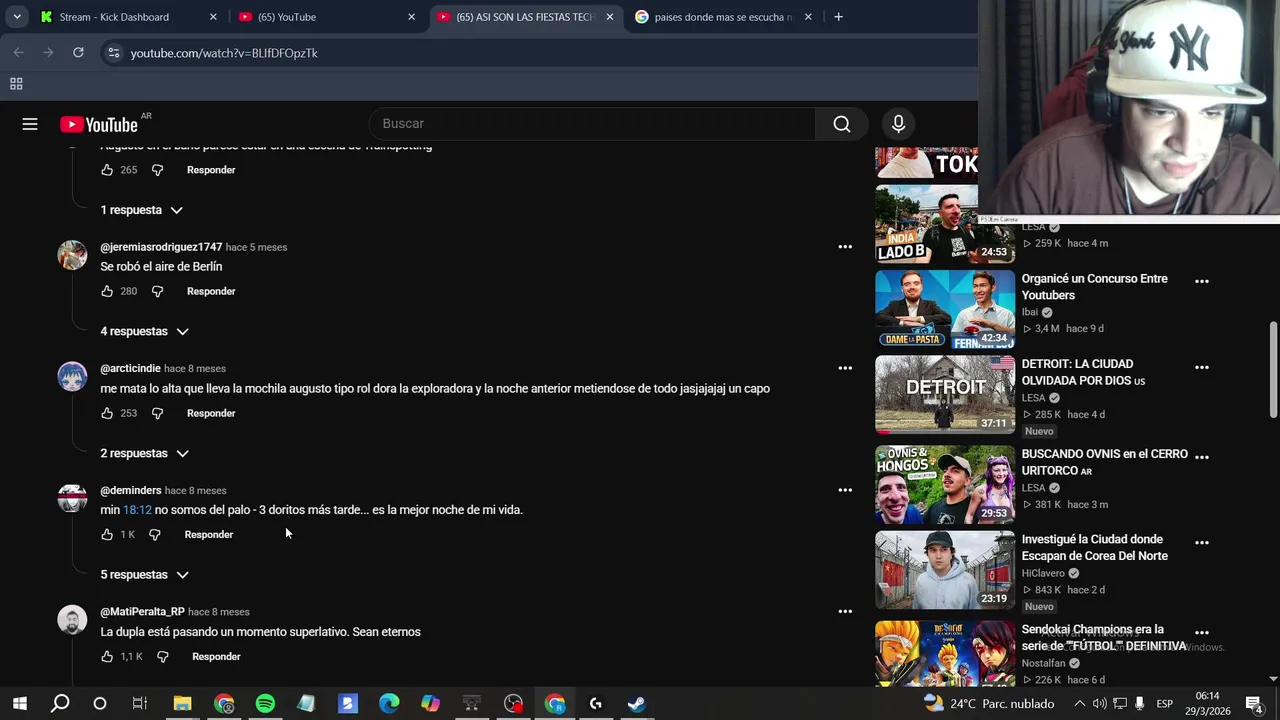Open Microsoft Edge from taskbar
The height and width of the screenshot is (720, 1280).
pyautogui.click(x=389, y=704)
